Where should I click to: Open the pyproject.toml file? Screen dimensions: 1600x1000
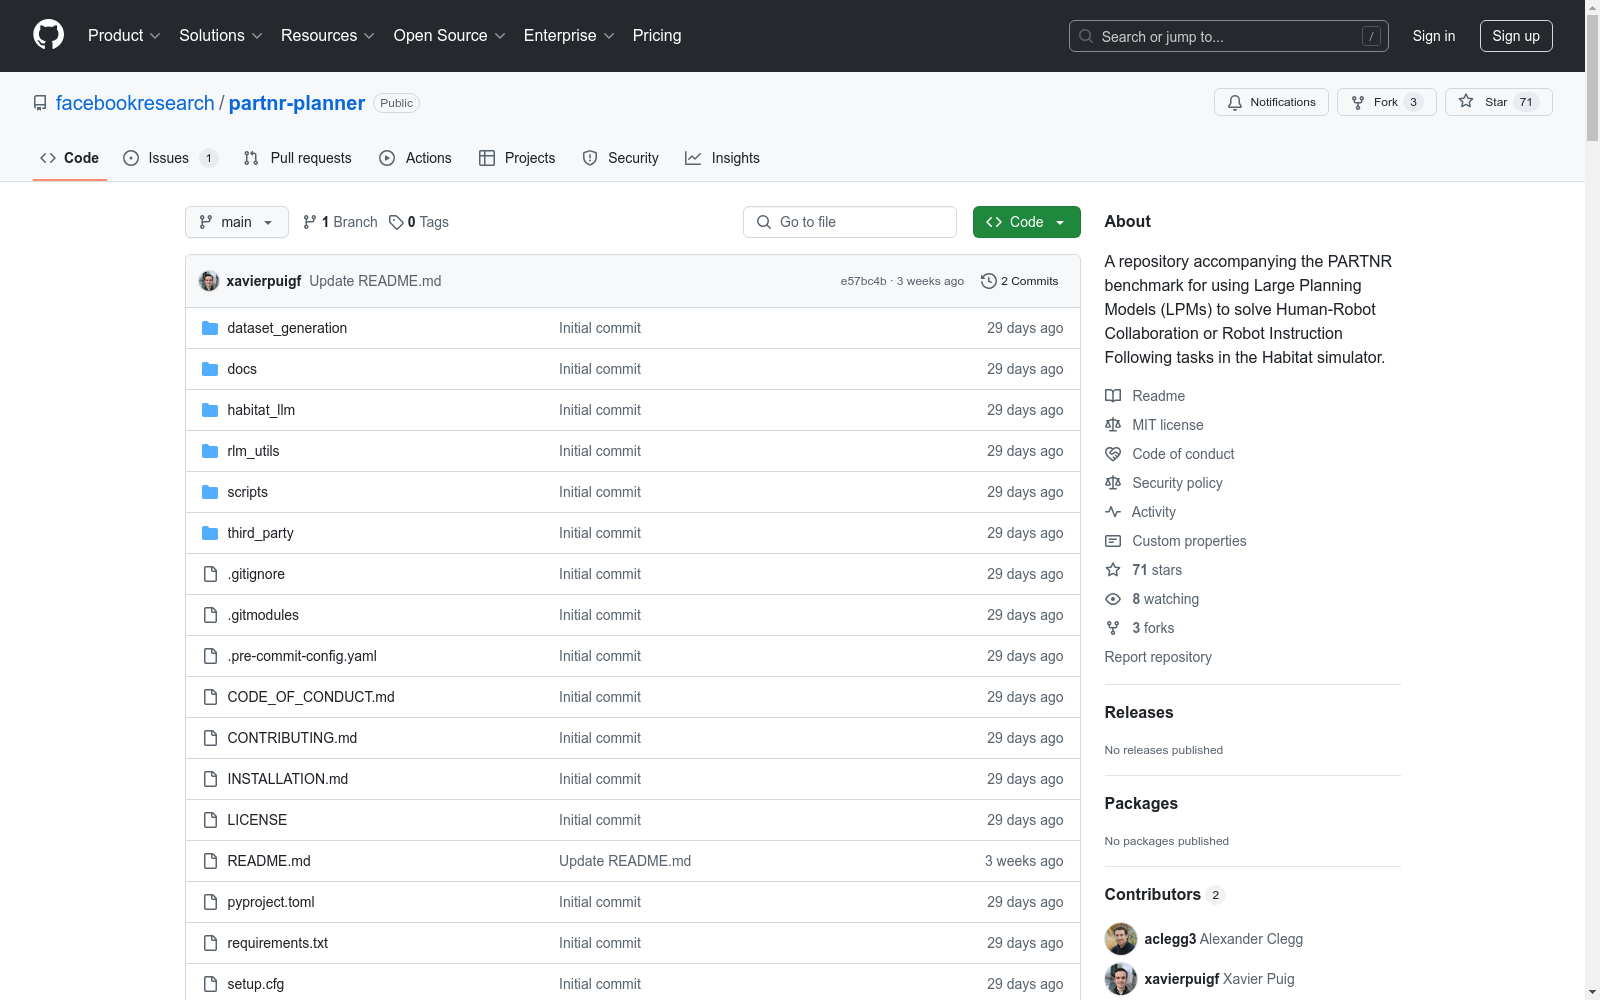coord(271,902)
